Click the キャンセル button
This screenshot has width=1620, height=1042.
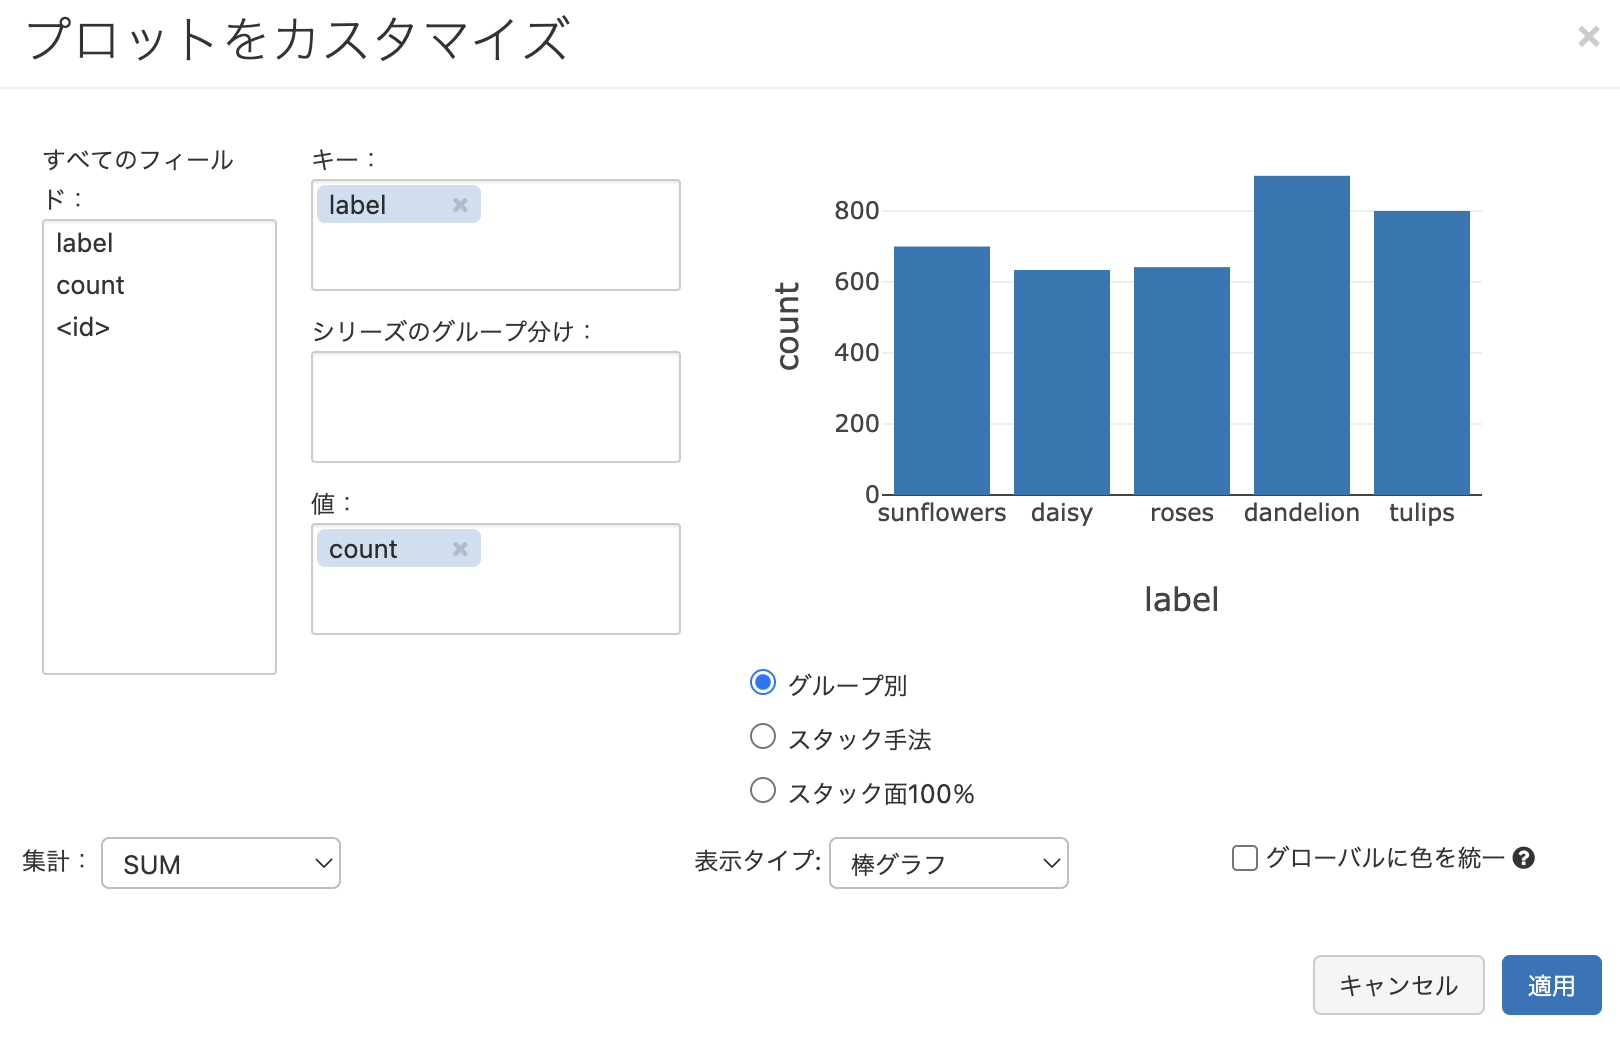coord(1398,985)
